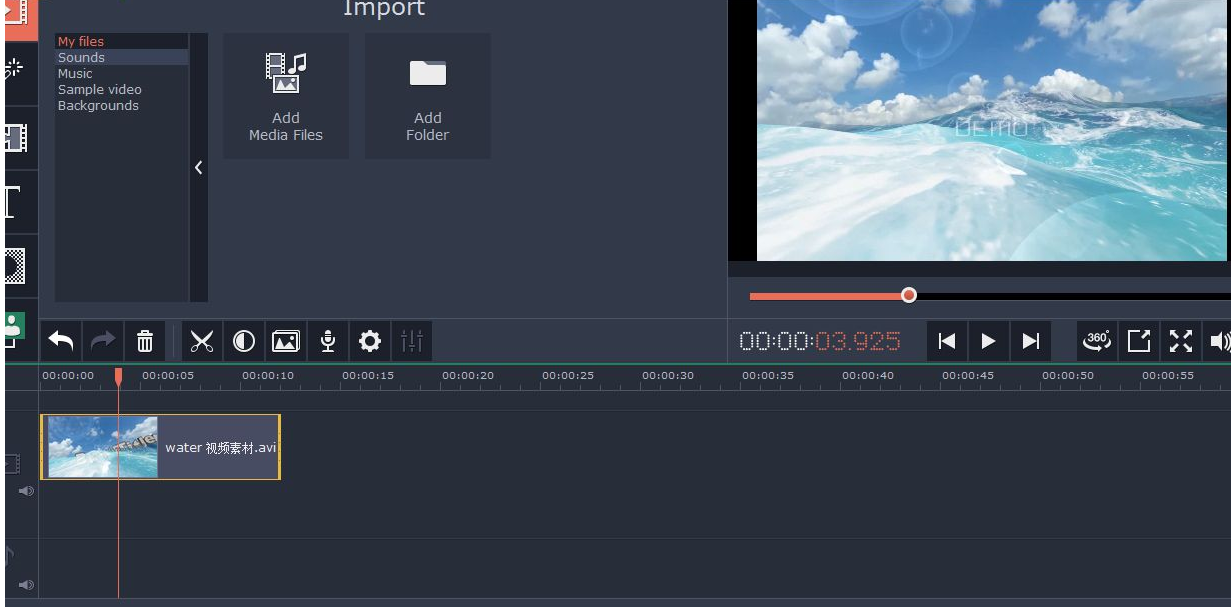Open audio properties sliders icon
1231x607 pixels.
(x=412, y=342)
